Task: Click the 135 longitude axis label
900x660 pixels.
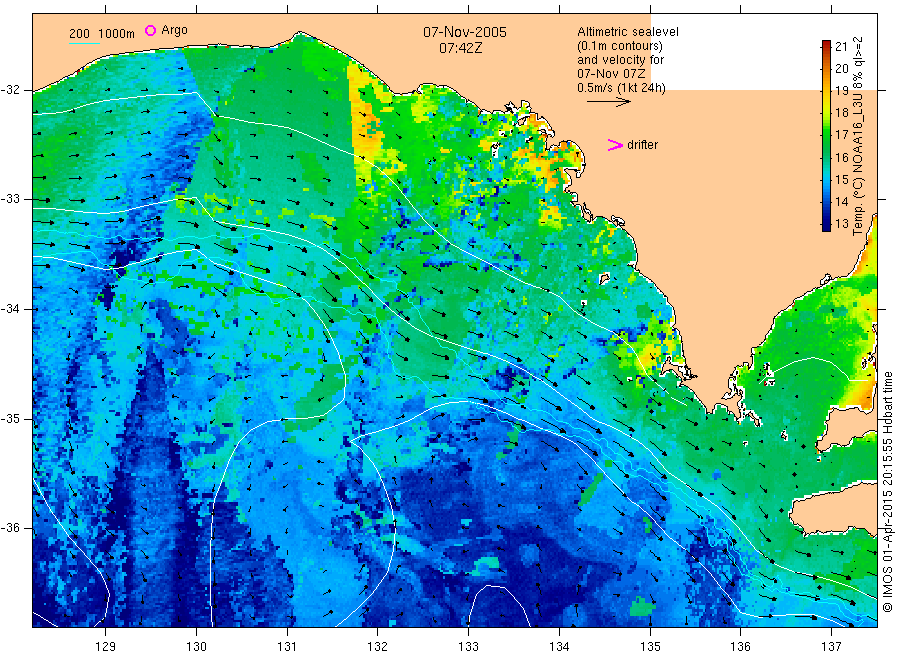Action: (650, 647)
